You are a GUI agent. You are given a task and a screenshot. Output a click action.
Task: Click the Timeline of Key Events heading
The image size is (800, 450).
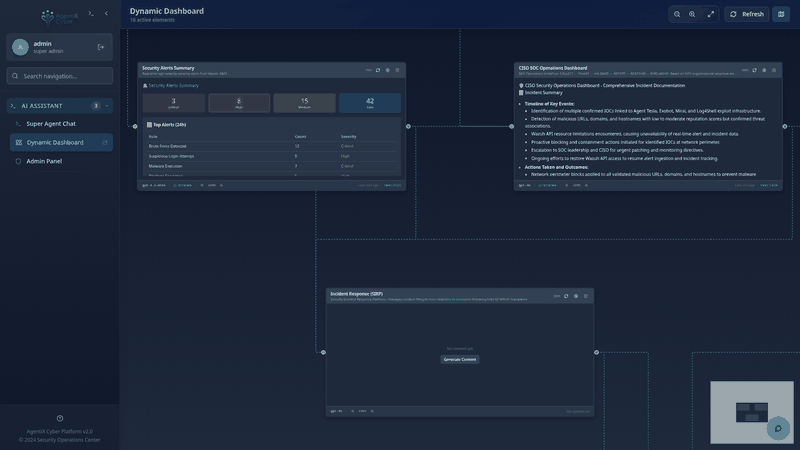549,104
